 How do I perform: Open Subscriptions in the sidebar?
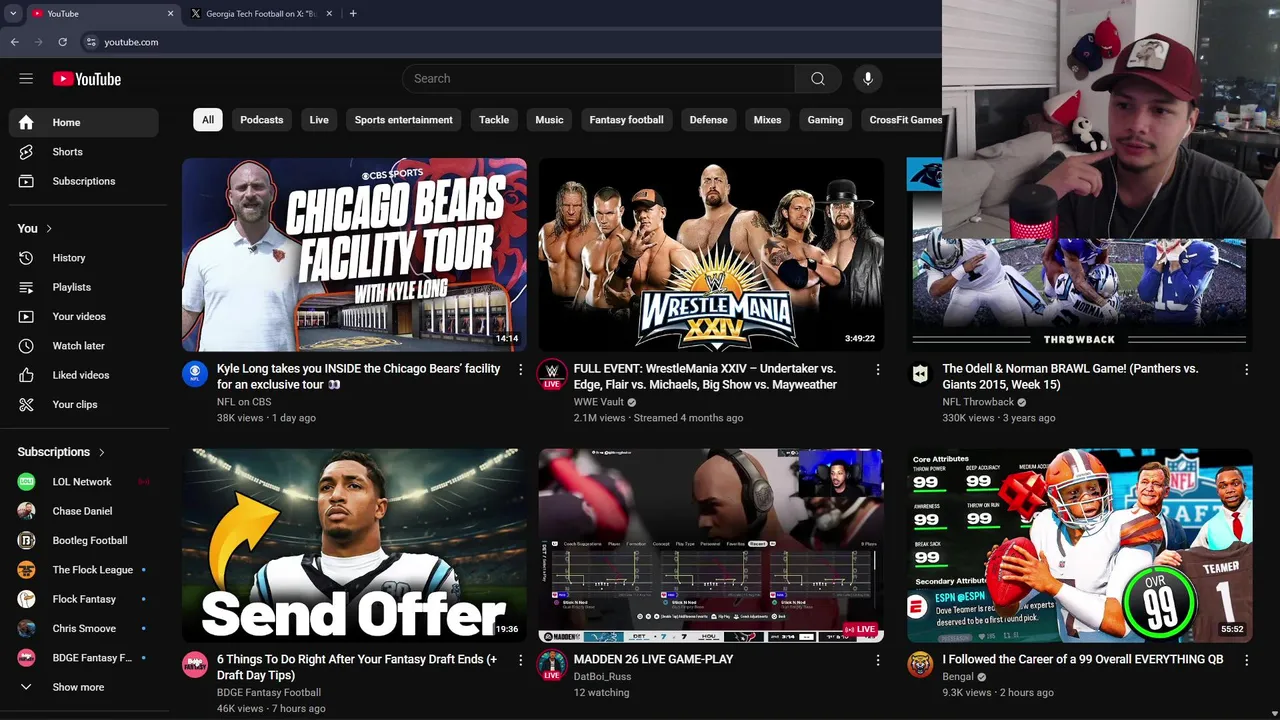pyautogui.click(x=84, y=181)
